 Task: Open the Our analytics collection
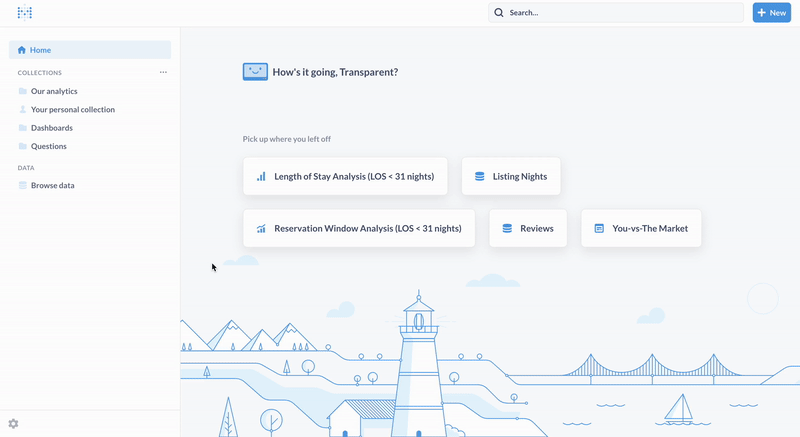tap(54, 91)
